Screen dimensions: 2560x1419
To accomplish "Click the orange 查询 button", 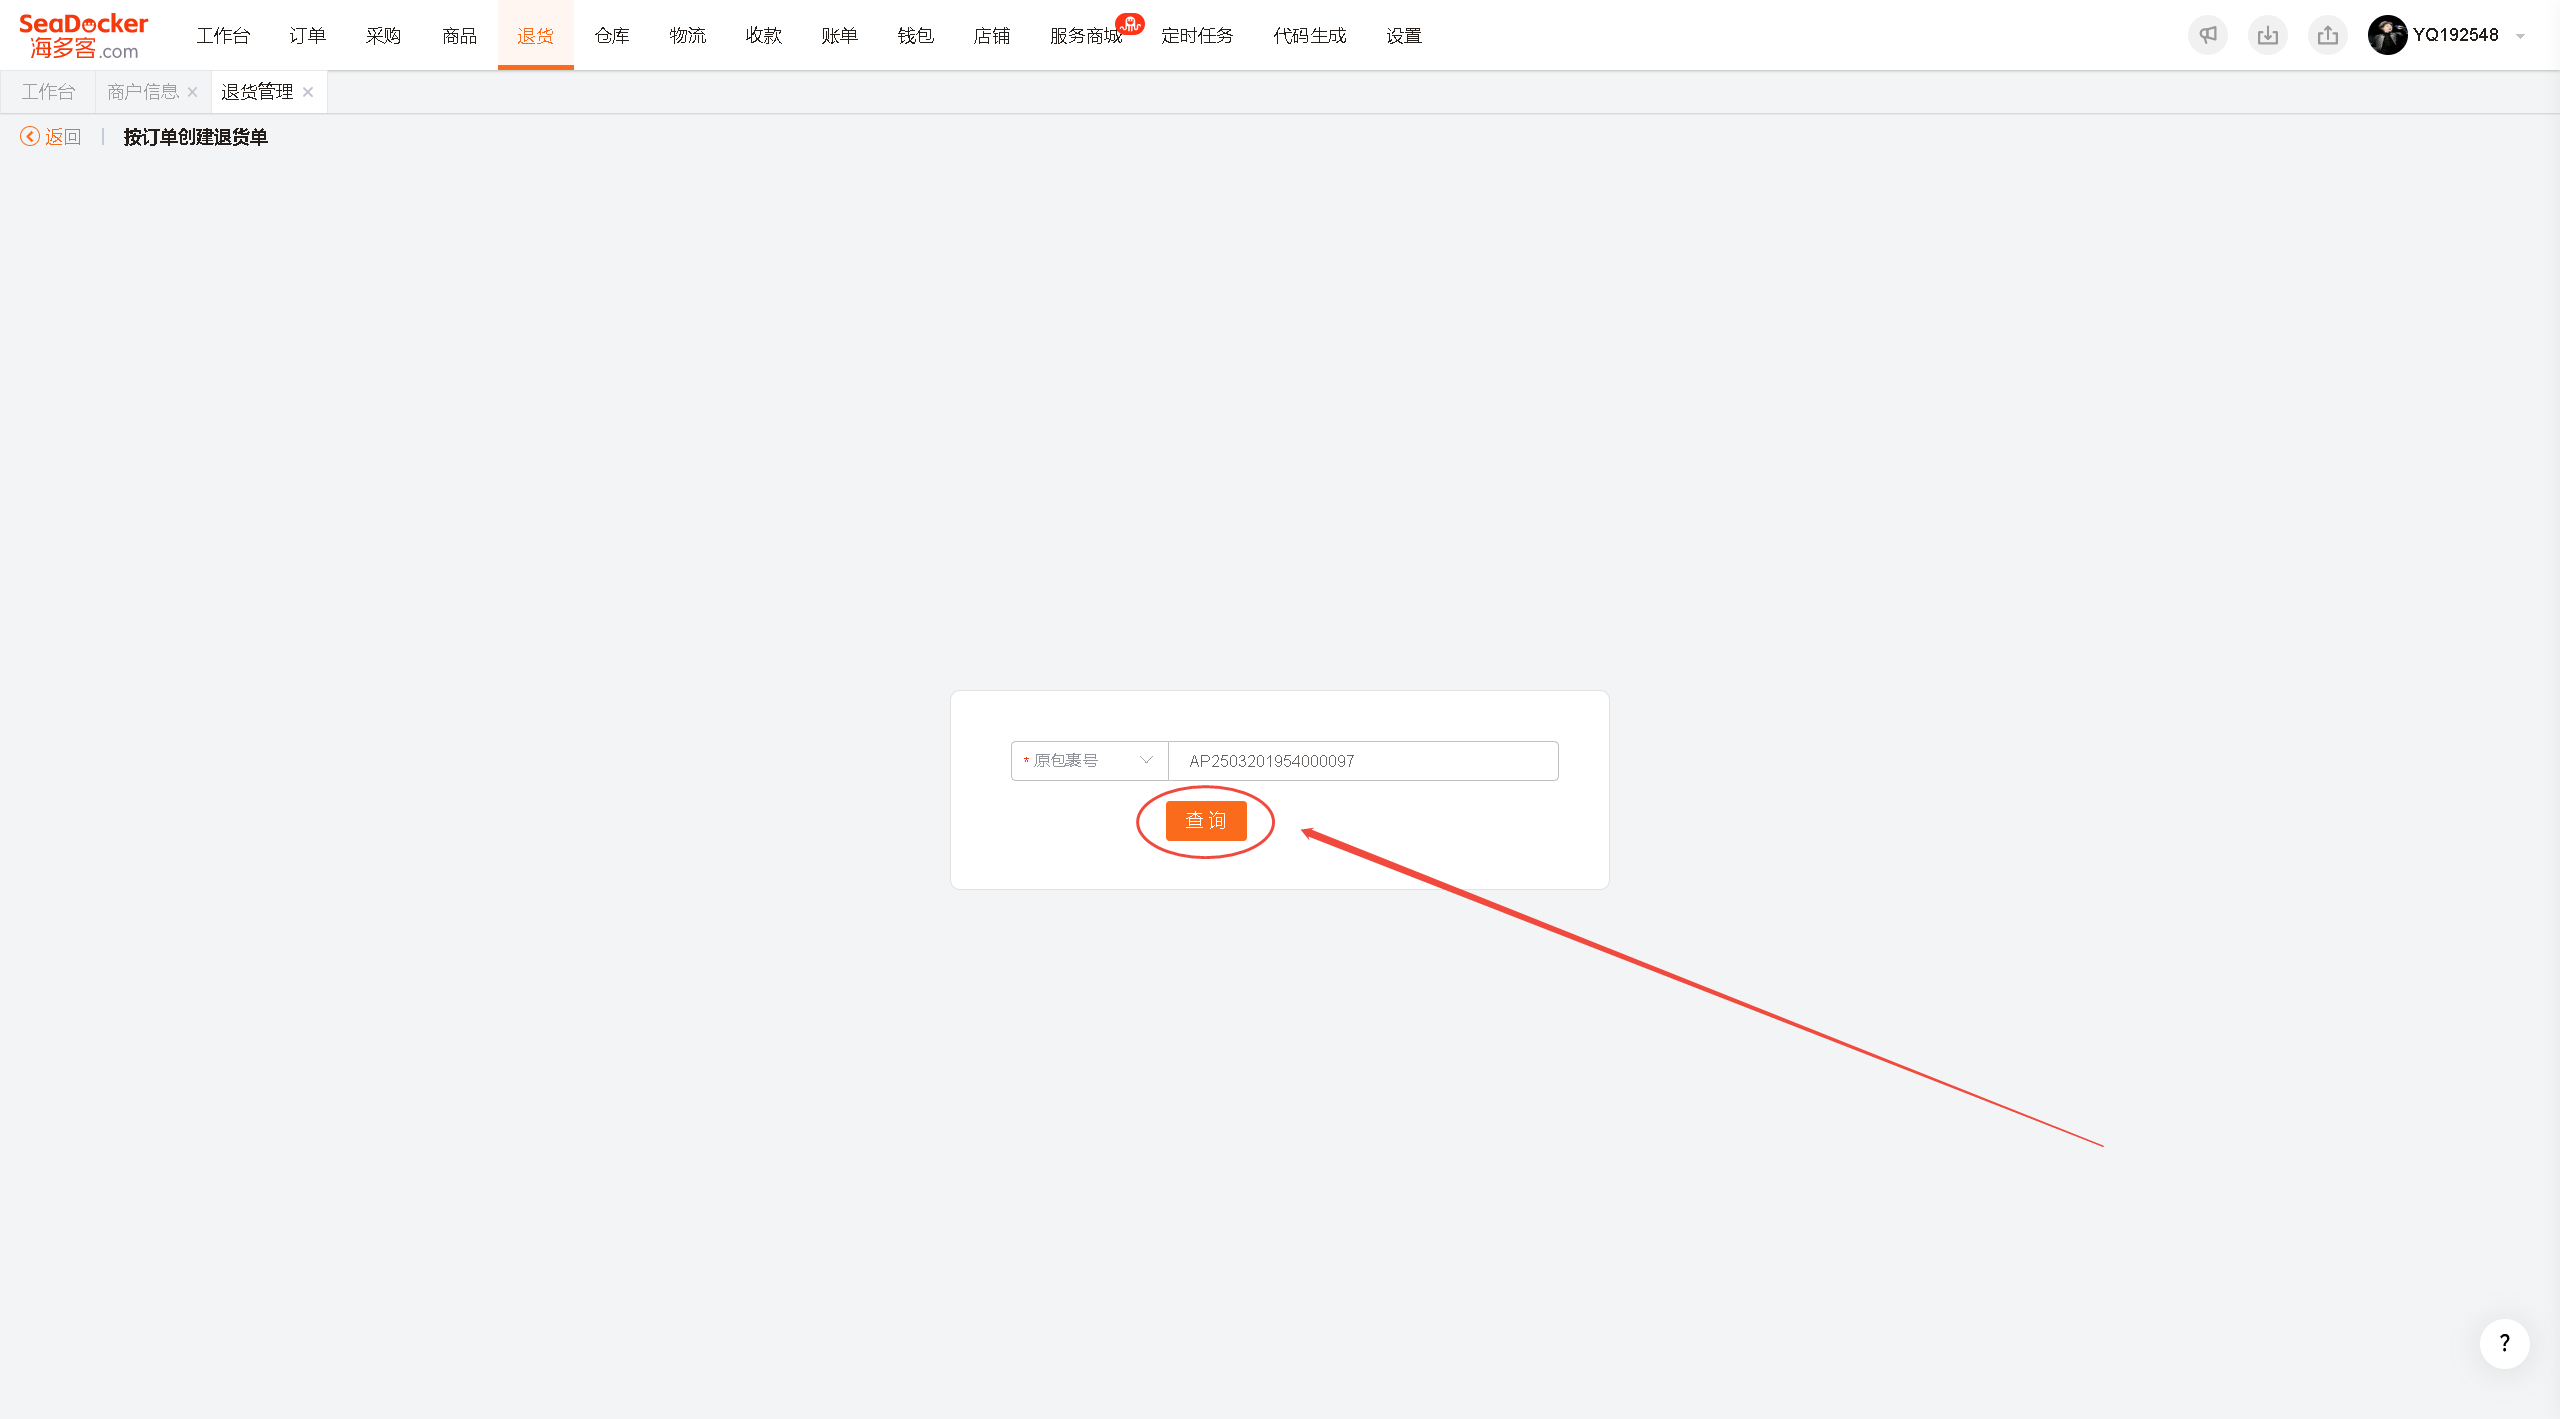I will tap(1206, 821).
